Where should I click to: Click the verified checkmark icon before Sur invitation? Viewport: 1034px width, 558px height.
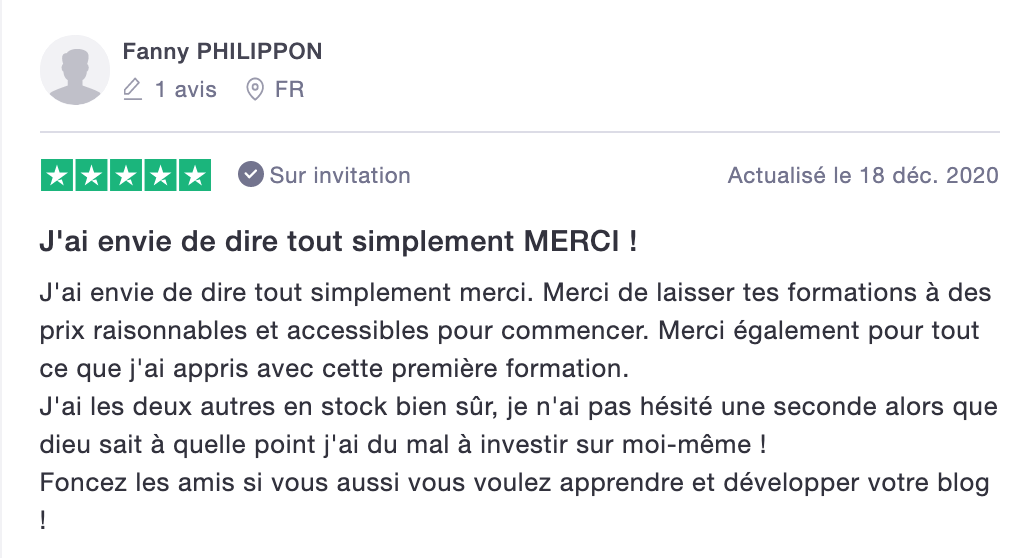(x=250, y=175)
